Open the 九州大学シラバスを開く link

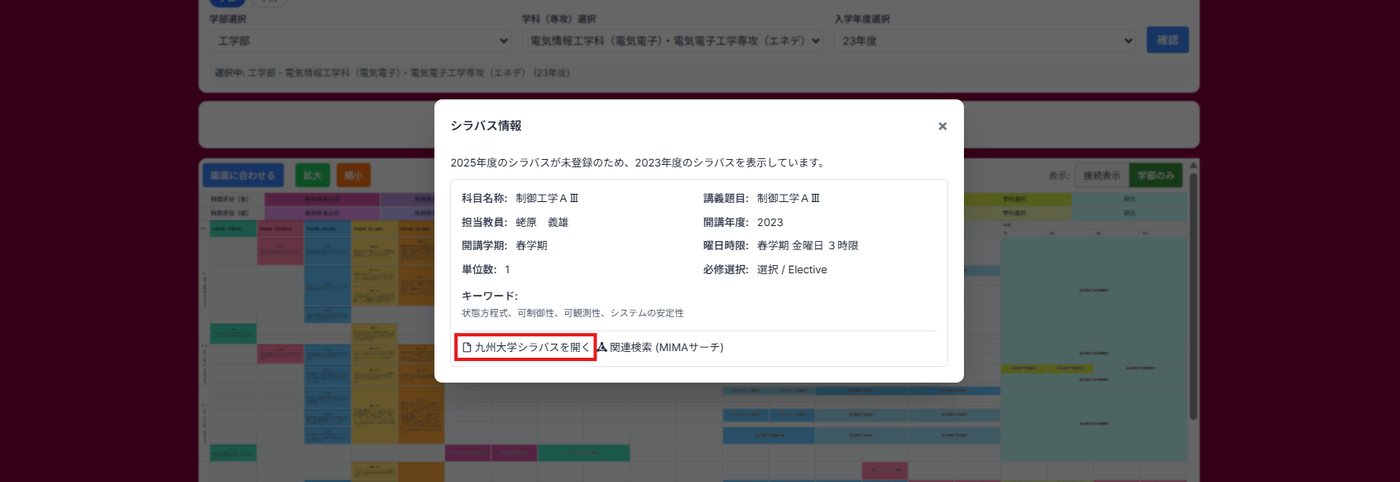tap(526, 347)
